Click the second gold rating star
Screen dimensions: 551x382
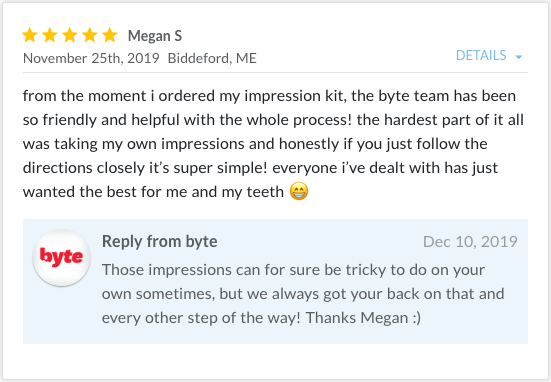pos(50,35)
